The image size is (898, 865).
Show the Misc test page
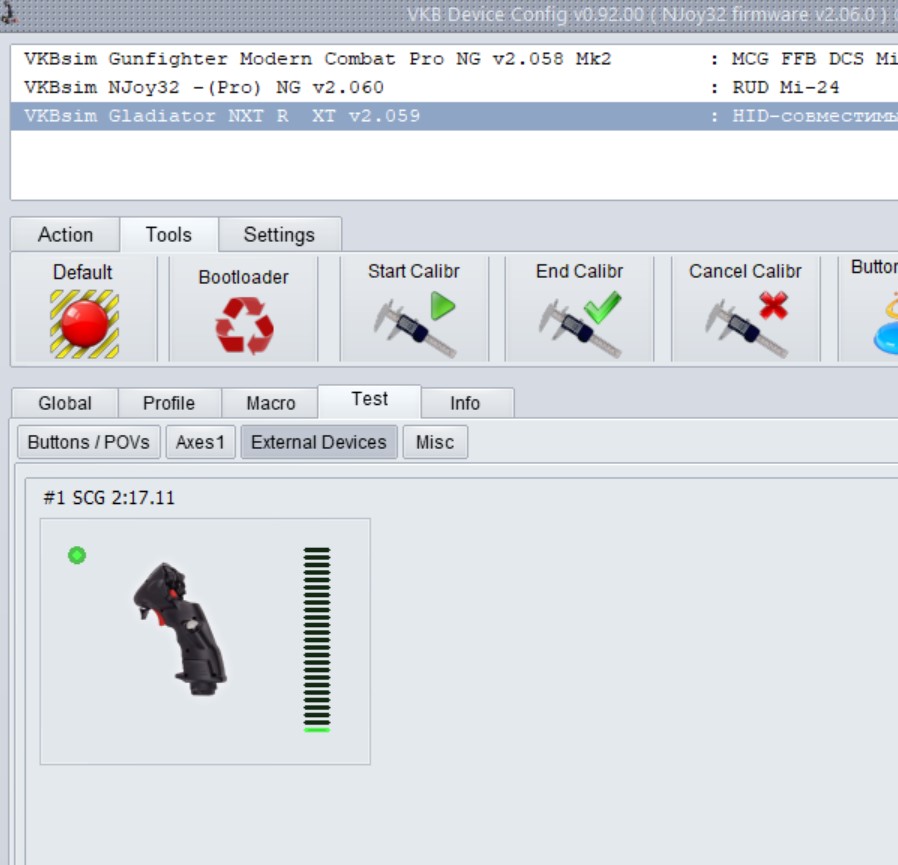pos(435,442)
